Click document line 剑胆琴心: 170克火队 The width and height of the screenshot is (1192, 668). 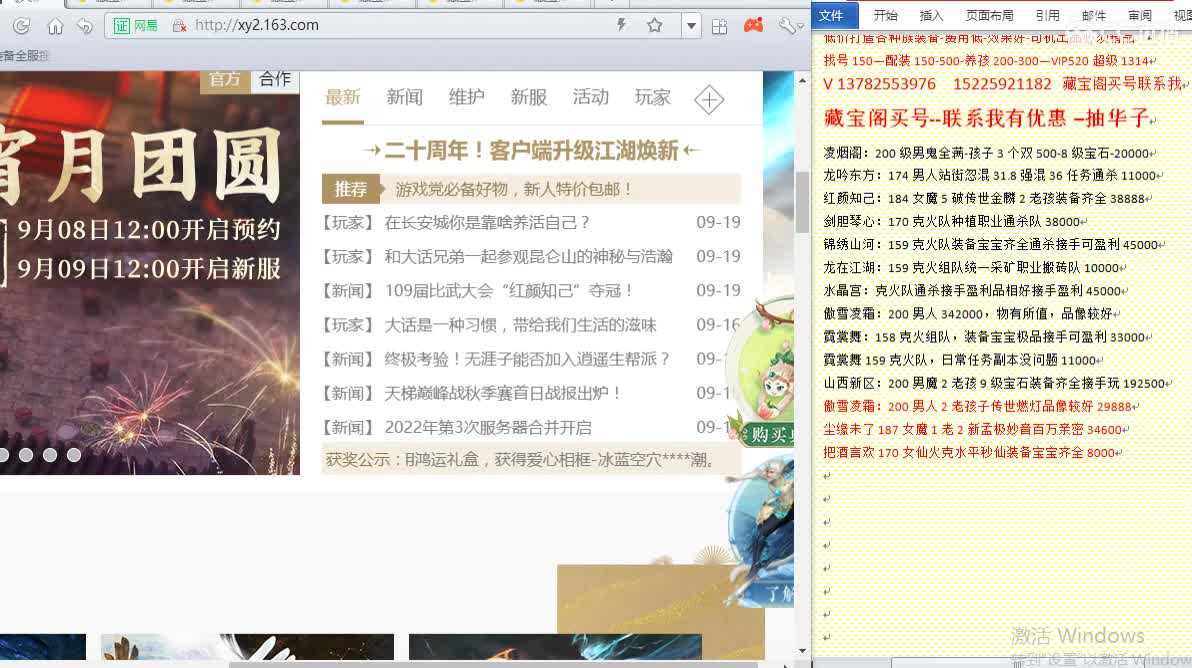953,221
